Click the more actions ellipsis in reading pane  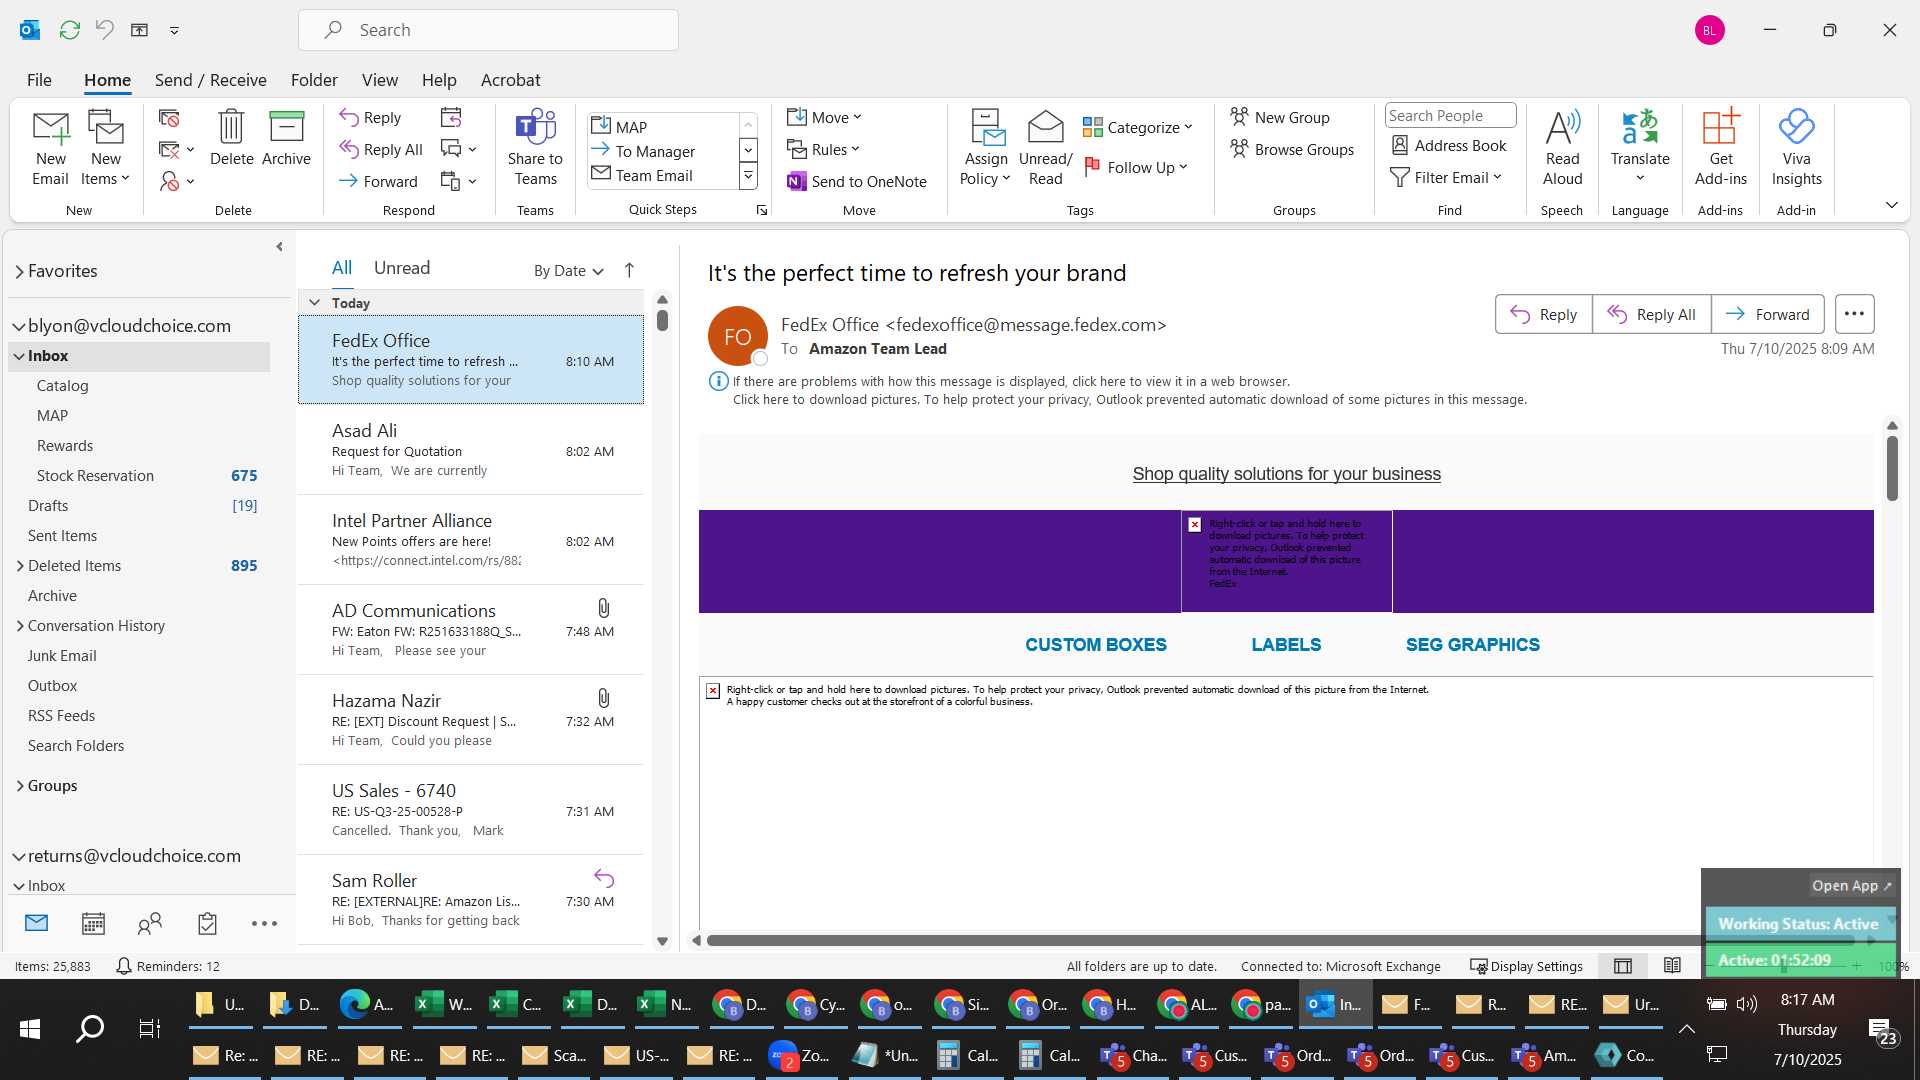tap(1854, 314)
